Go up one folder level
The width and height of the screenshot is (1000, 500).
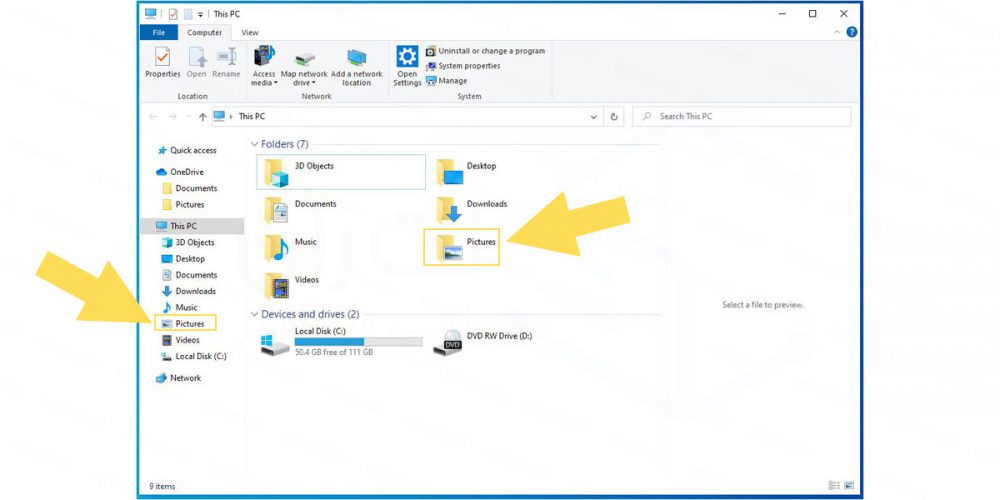tap(203, 117)
